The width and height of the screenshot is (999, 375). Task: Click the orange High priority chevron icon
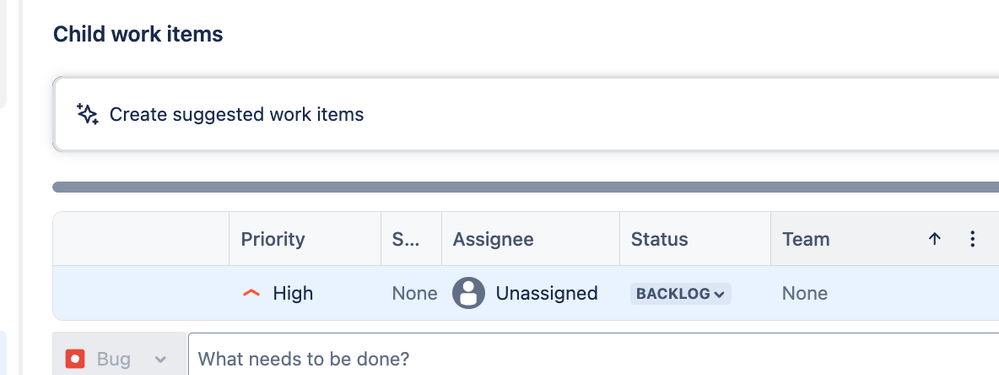(x=252, y=293)
